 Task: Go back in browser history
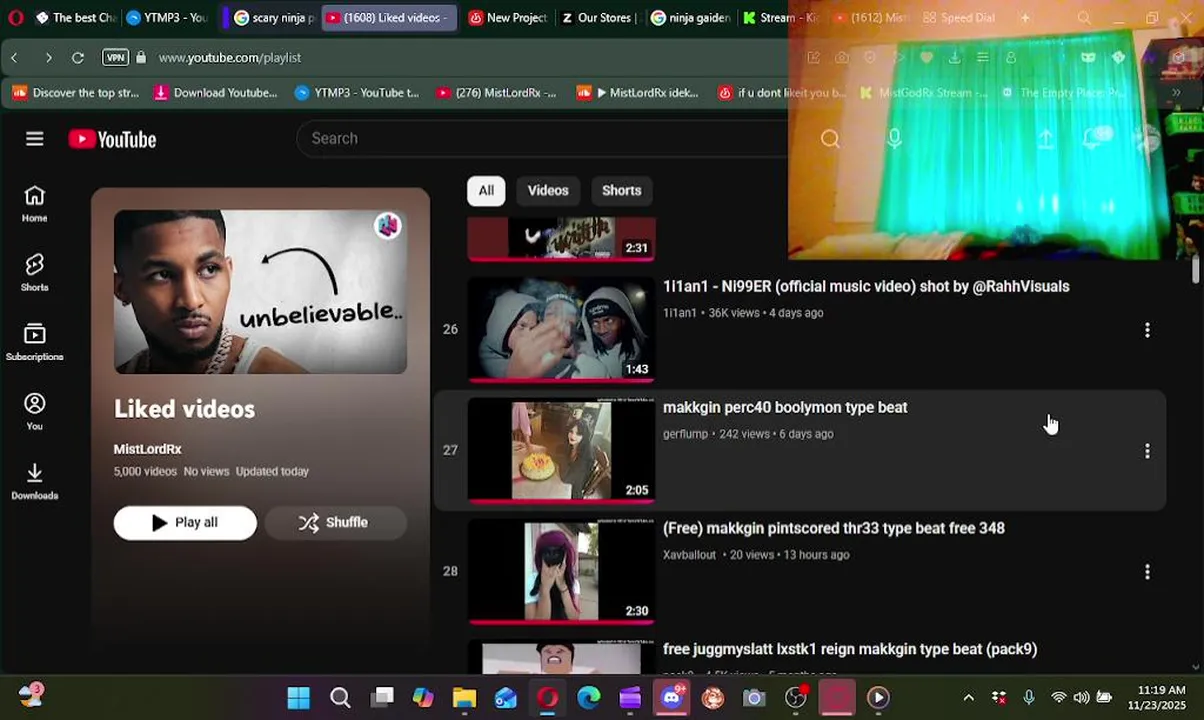point(15,58)
